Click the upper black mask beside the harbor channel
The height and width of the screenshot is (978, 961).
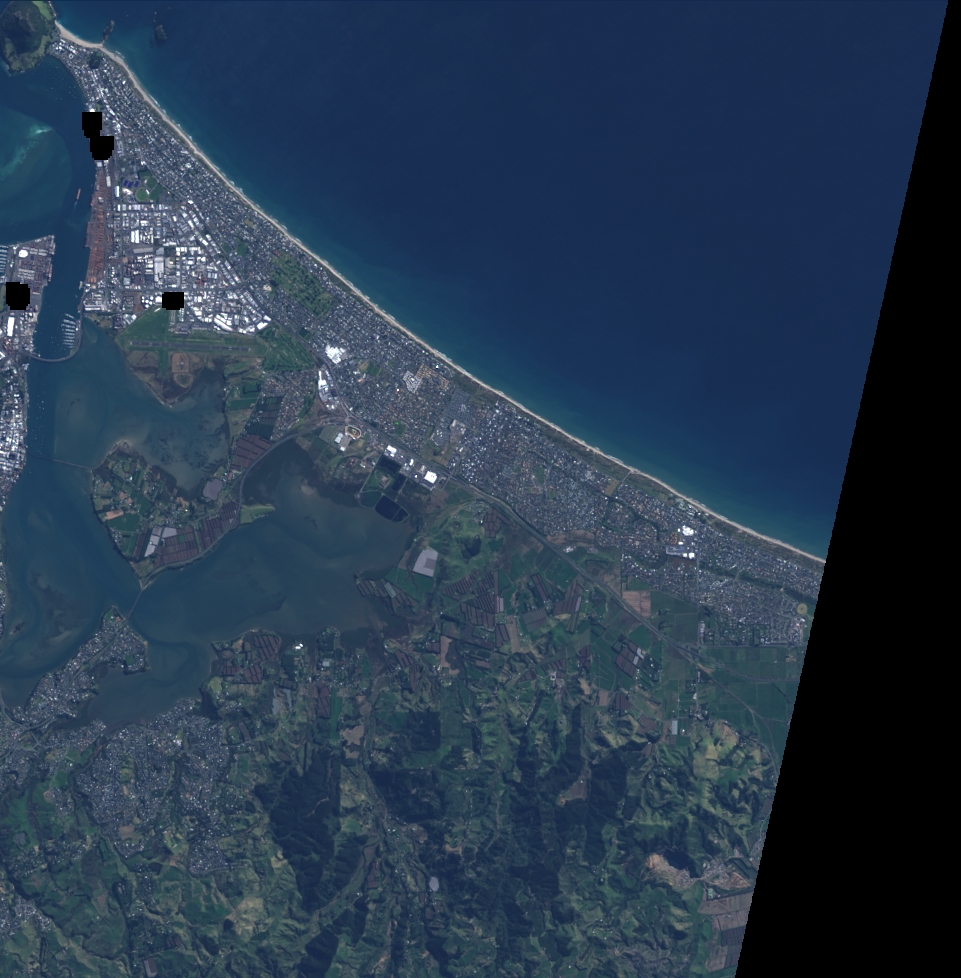[92, 123]
